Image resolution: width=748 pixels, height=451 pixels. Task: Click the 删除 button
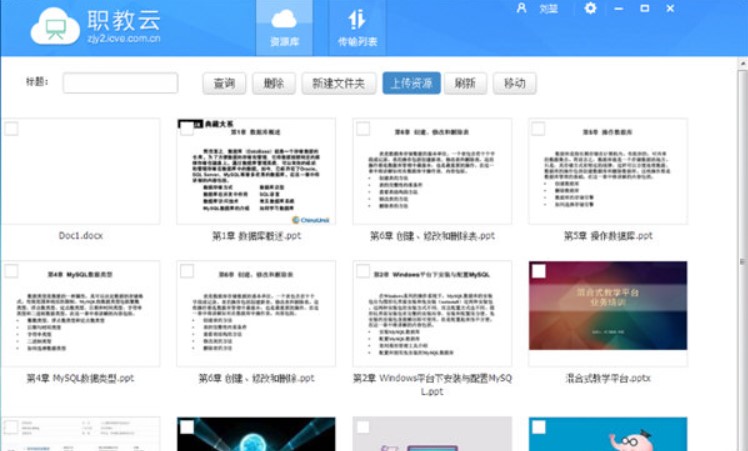(x=274, y=84)
